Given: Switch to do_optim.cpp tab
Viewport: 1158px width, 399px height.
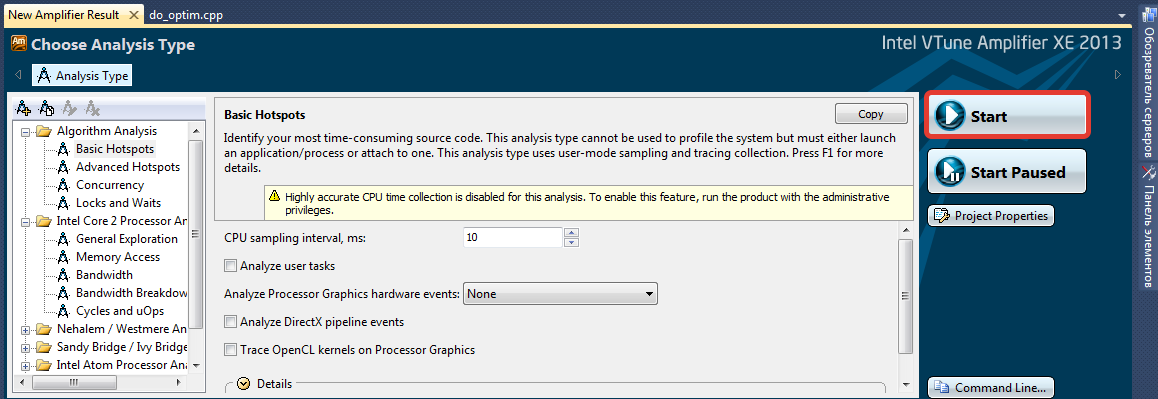Looking at the screenshot, I should 186,15.
